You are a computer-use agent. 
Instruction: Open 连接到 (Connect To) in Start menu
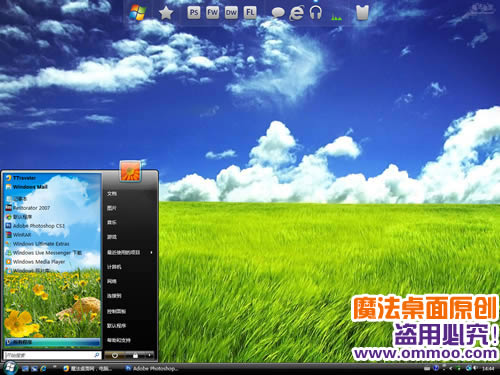point(114,296)
